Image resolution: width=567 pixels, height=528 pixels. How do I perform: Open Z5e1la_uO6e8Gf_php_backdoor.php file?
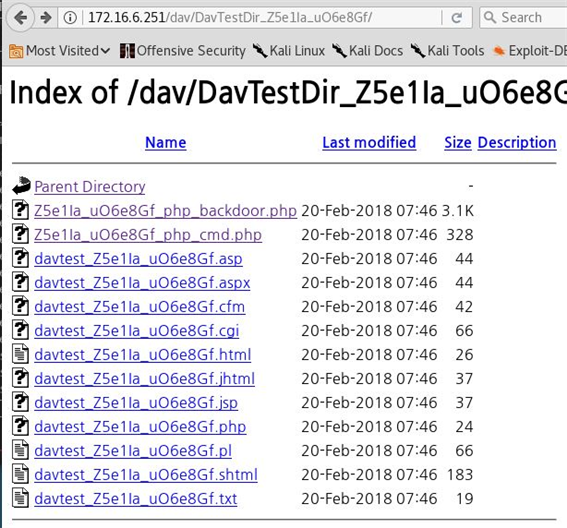[166, 211]
